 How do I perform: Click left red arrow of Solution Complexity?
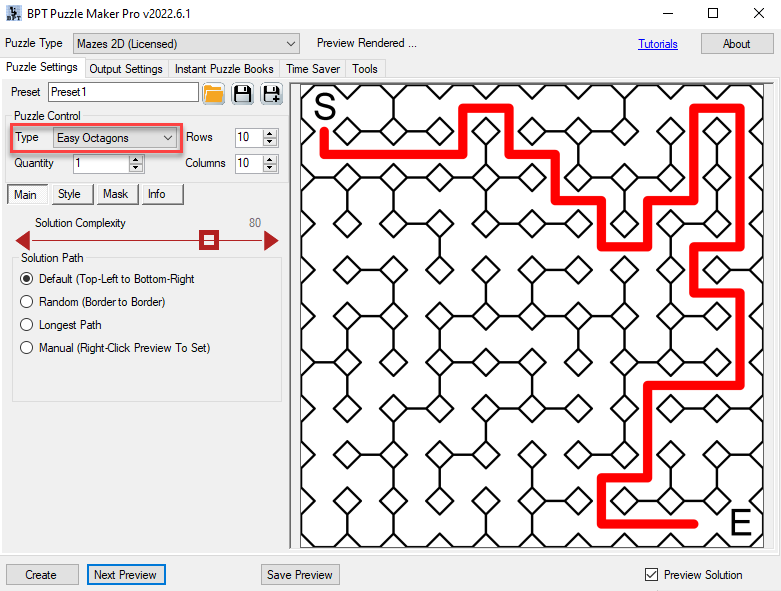[x=22, y=240]
